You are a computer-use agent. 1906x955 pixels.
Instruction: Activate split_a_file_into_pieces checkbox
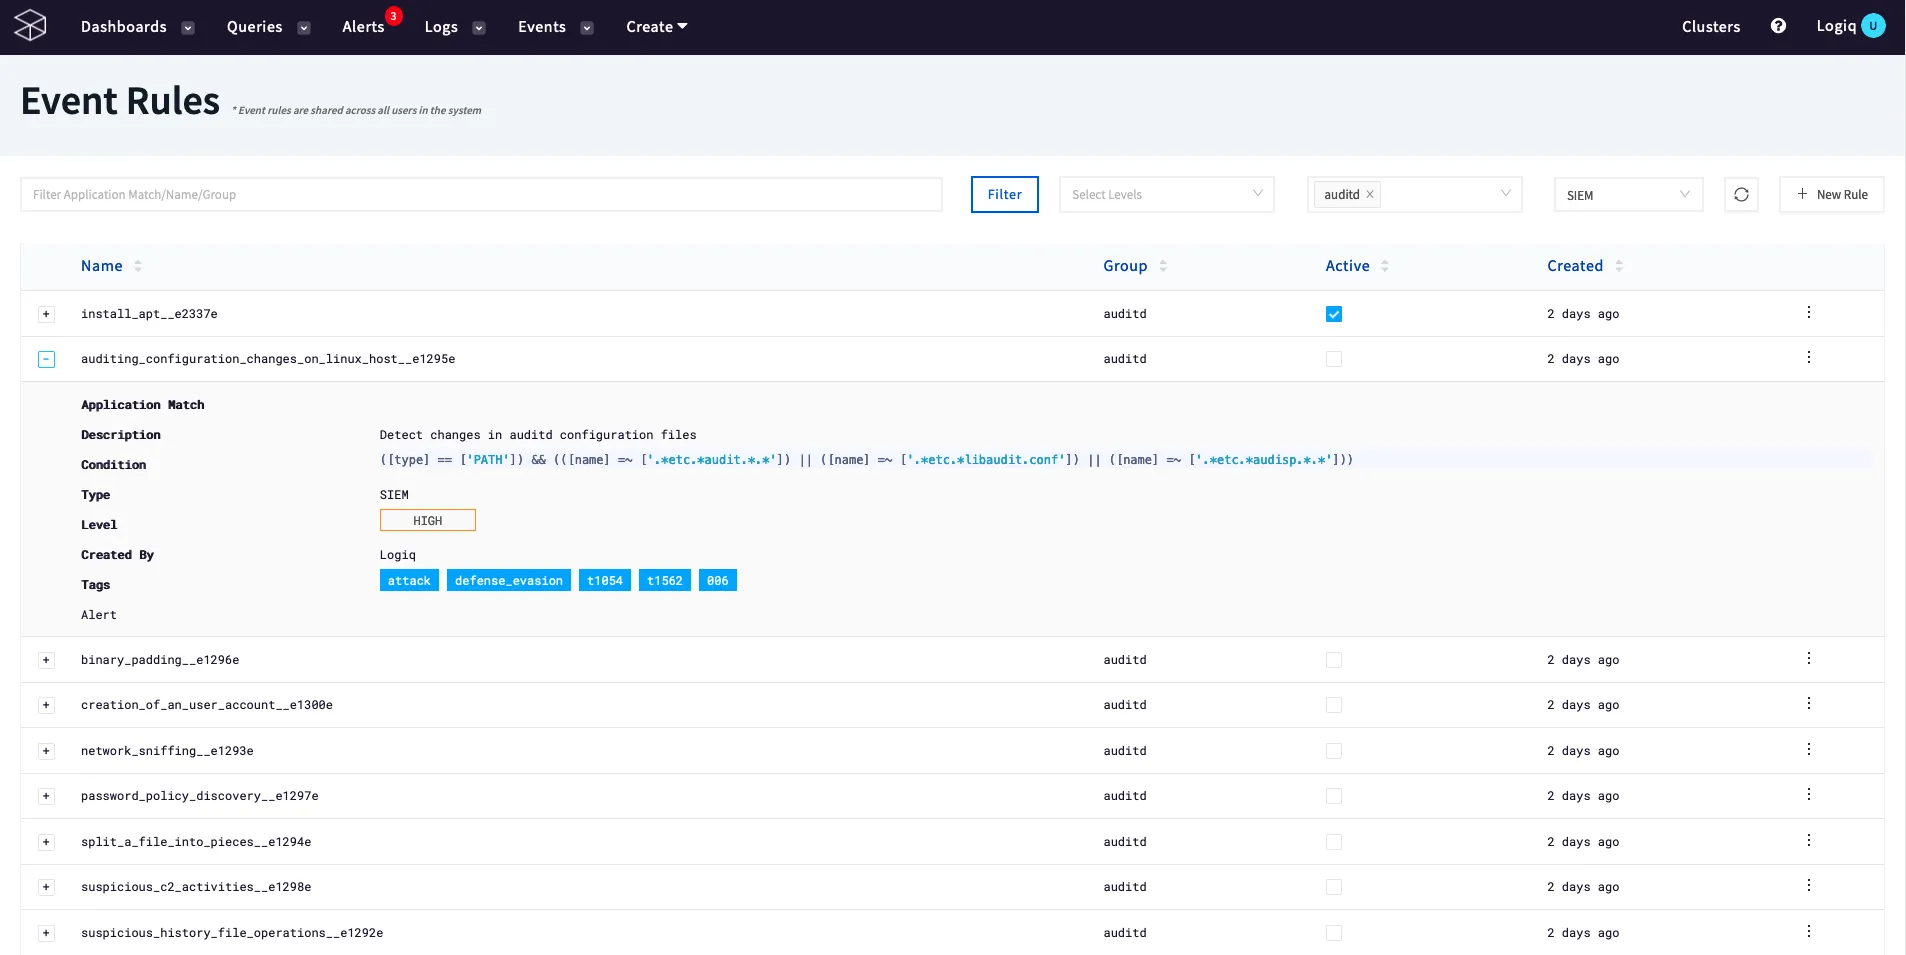point(1334,842)
